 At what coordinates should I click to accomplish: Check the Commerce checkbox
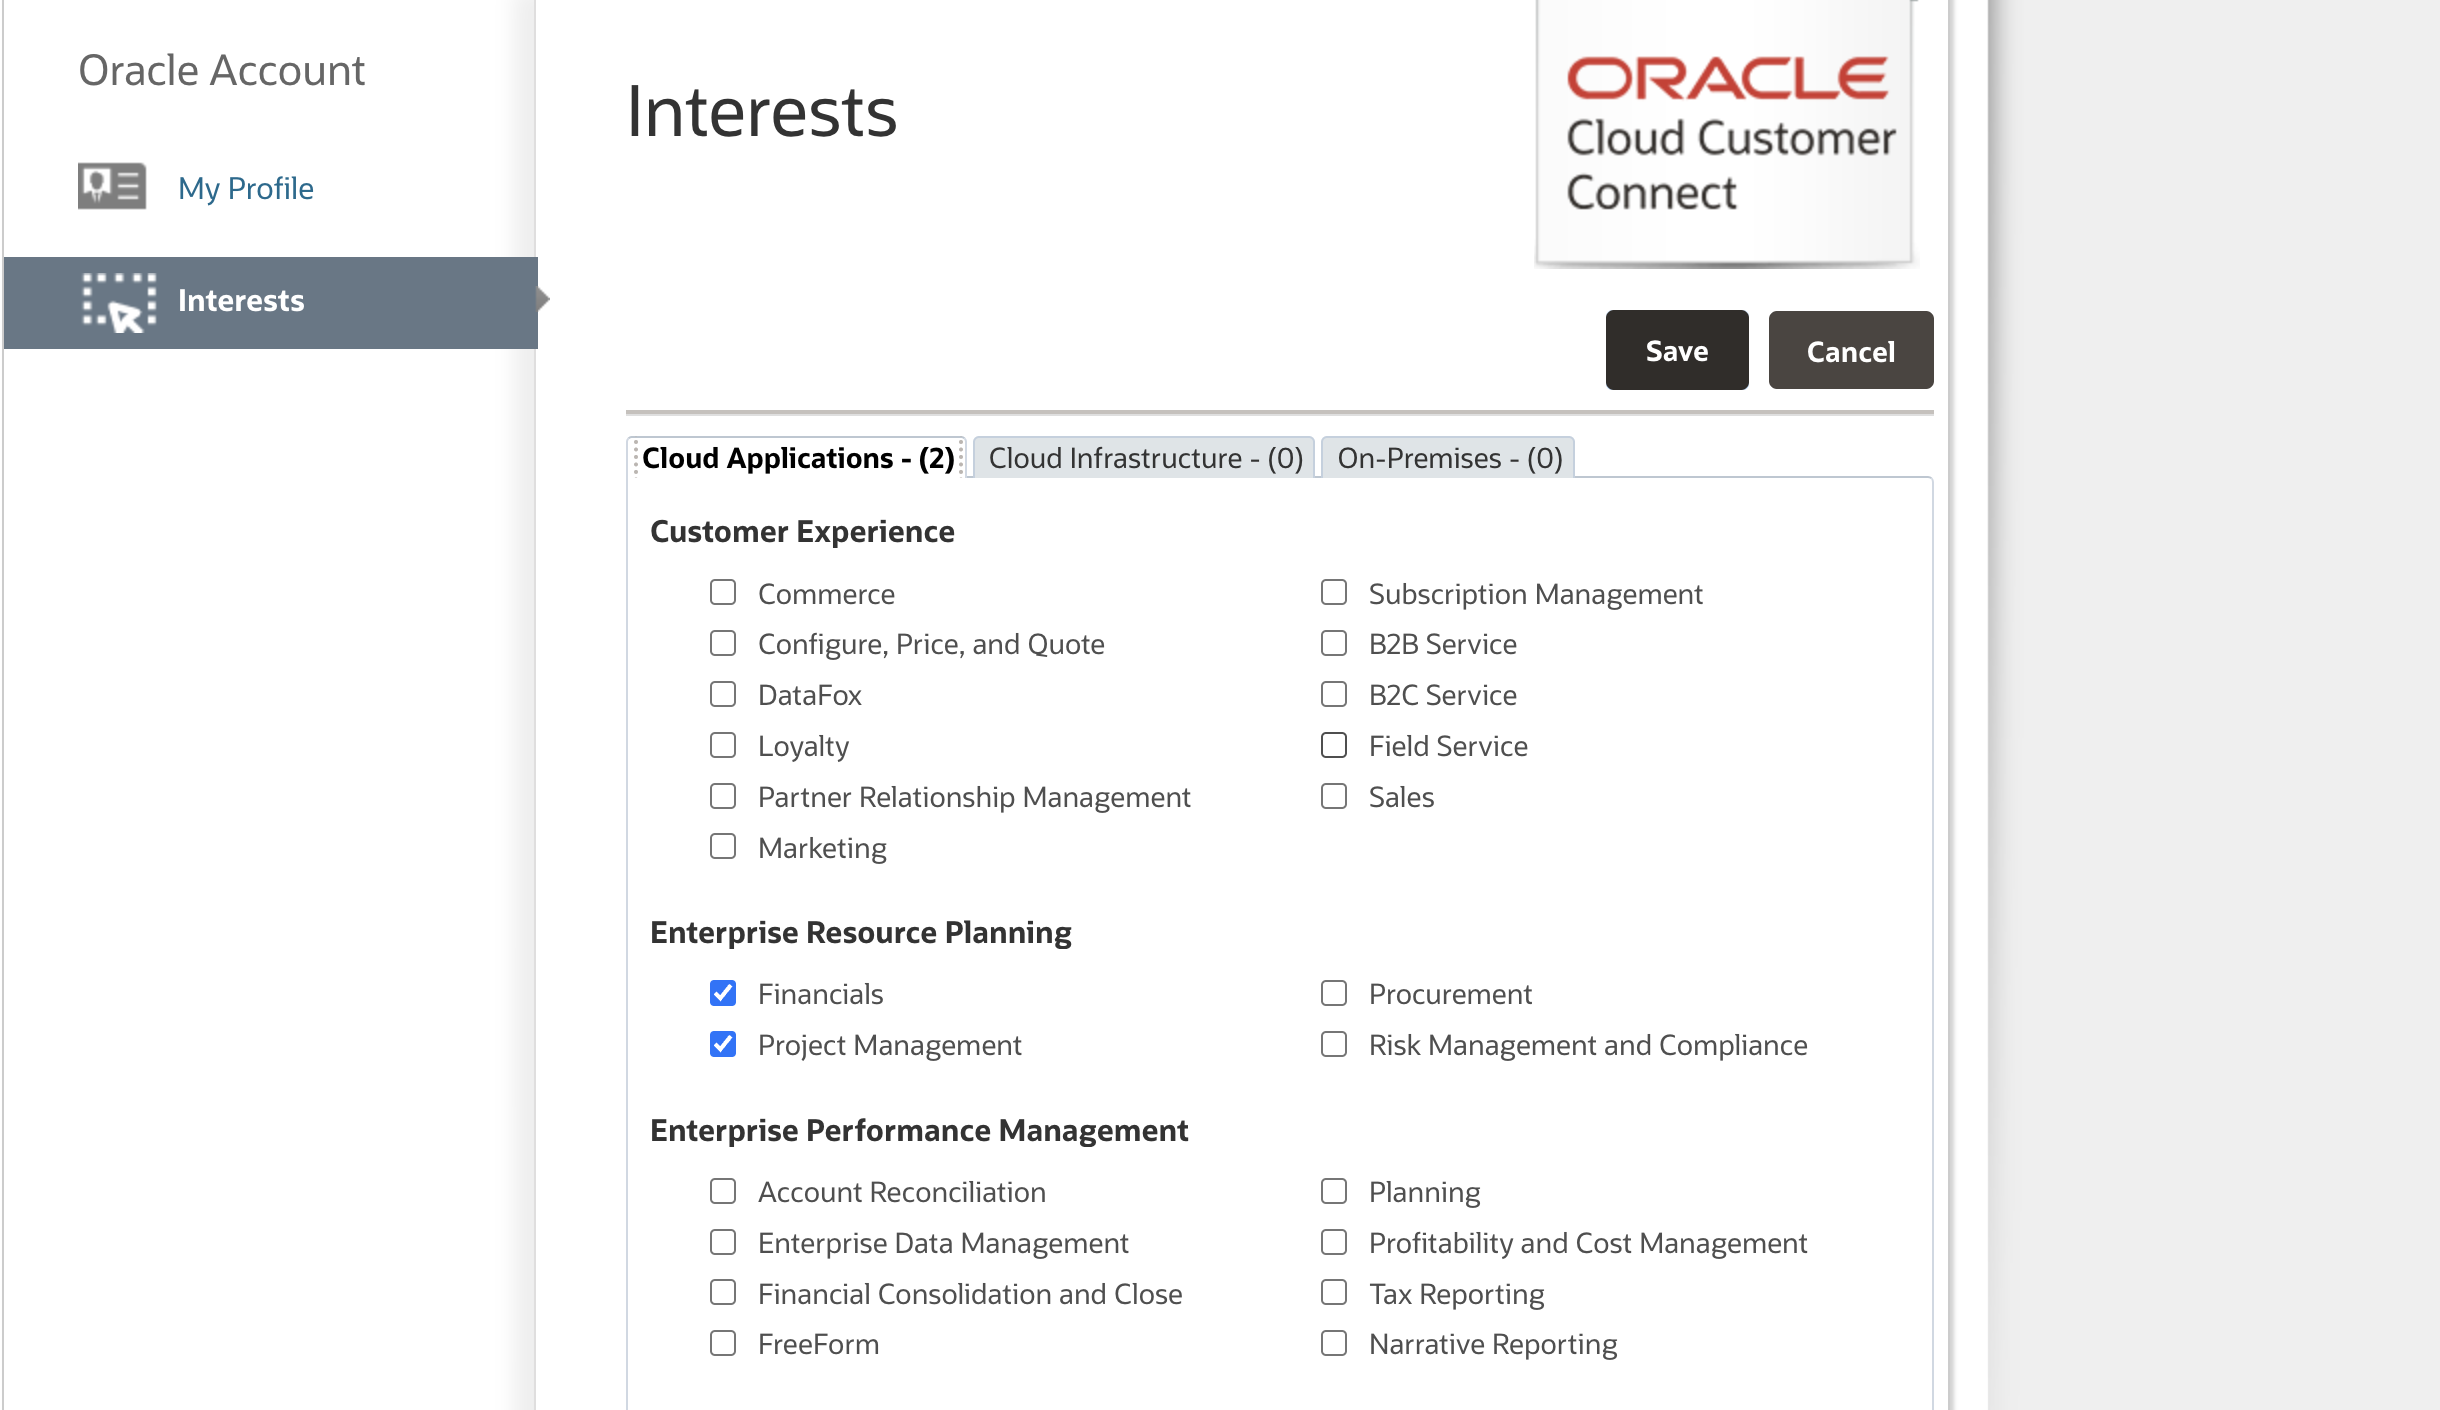[723, 592]
